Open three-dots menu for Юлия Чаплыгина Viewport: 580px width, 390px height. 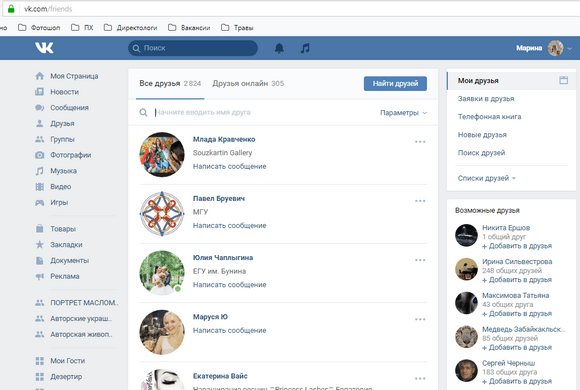(420, 260)
